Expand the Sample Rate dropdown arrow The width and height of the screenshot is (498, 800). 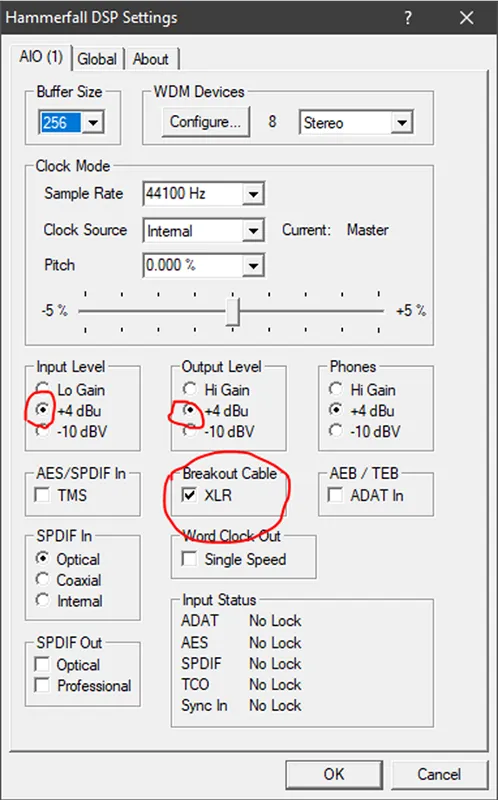click(253, 194)
